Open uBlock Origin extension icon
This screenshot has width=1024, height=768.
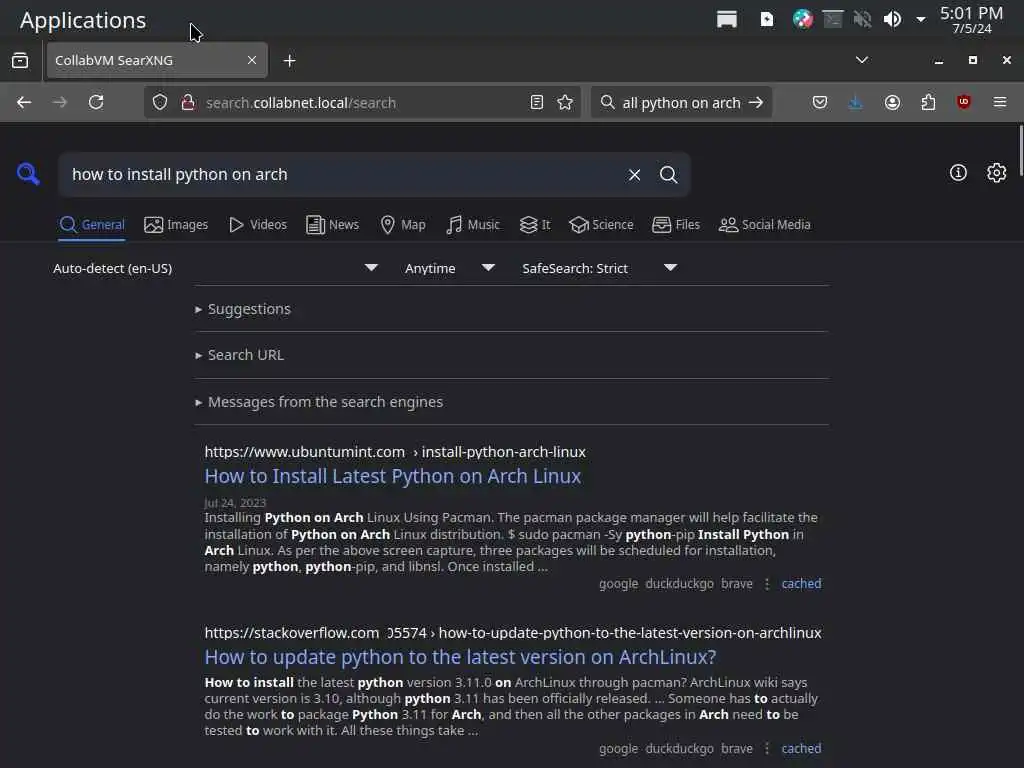(963, 102)
